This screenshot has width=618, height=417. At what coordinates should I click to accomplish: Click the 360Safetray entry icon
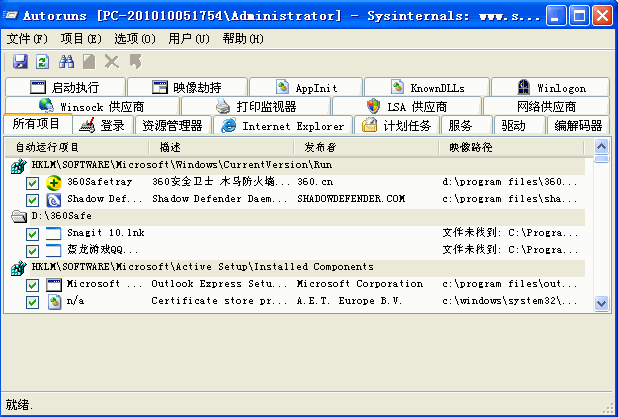tap(54, 182)
